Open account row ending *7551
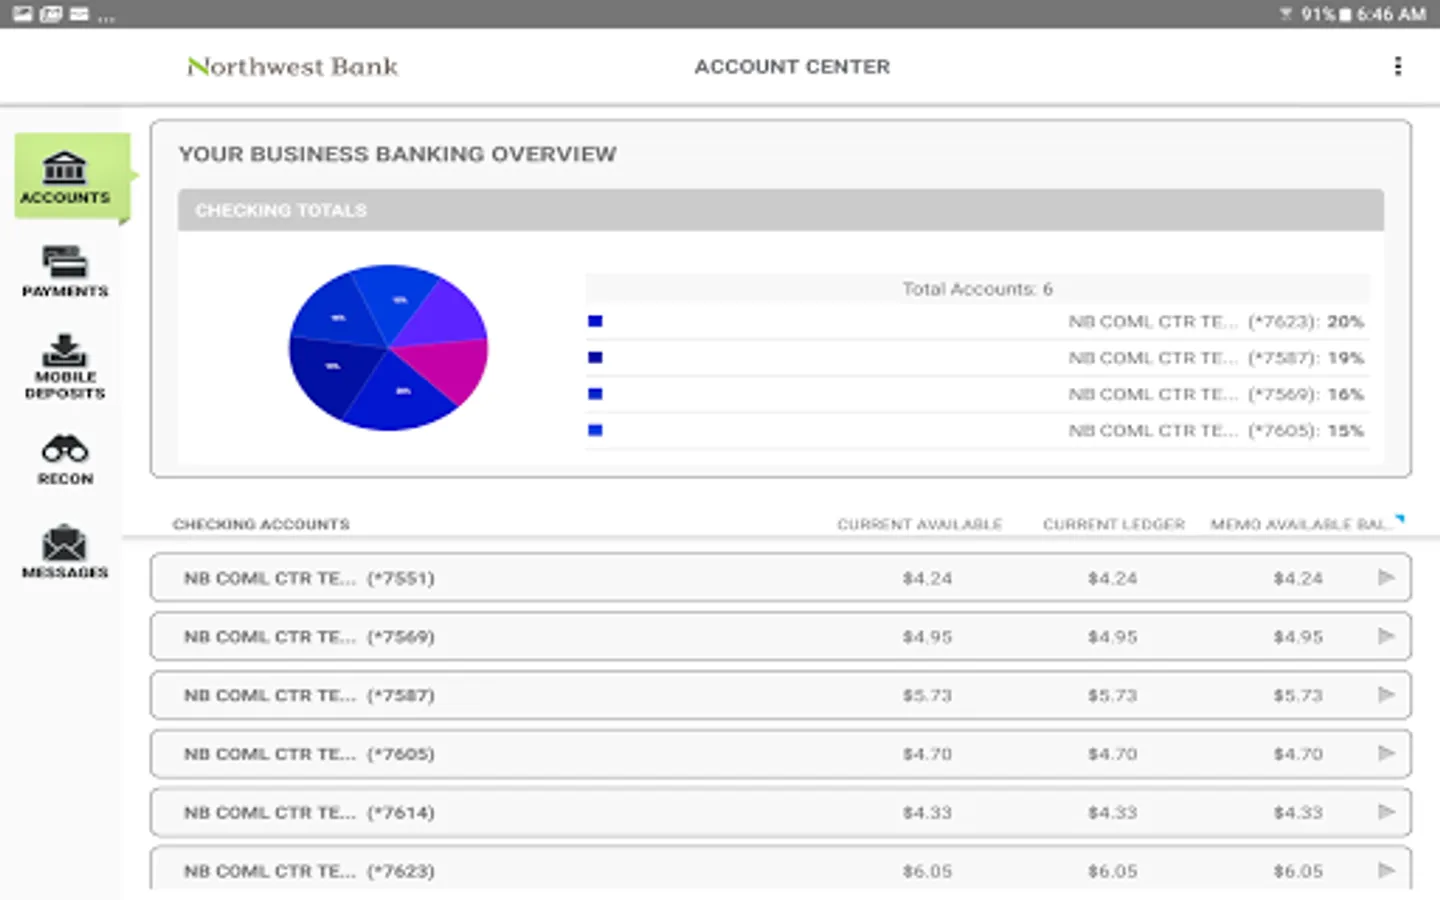1440x900 pixels. pos(781,578)
